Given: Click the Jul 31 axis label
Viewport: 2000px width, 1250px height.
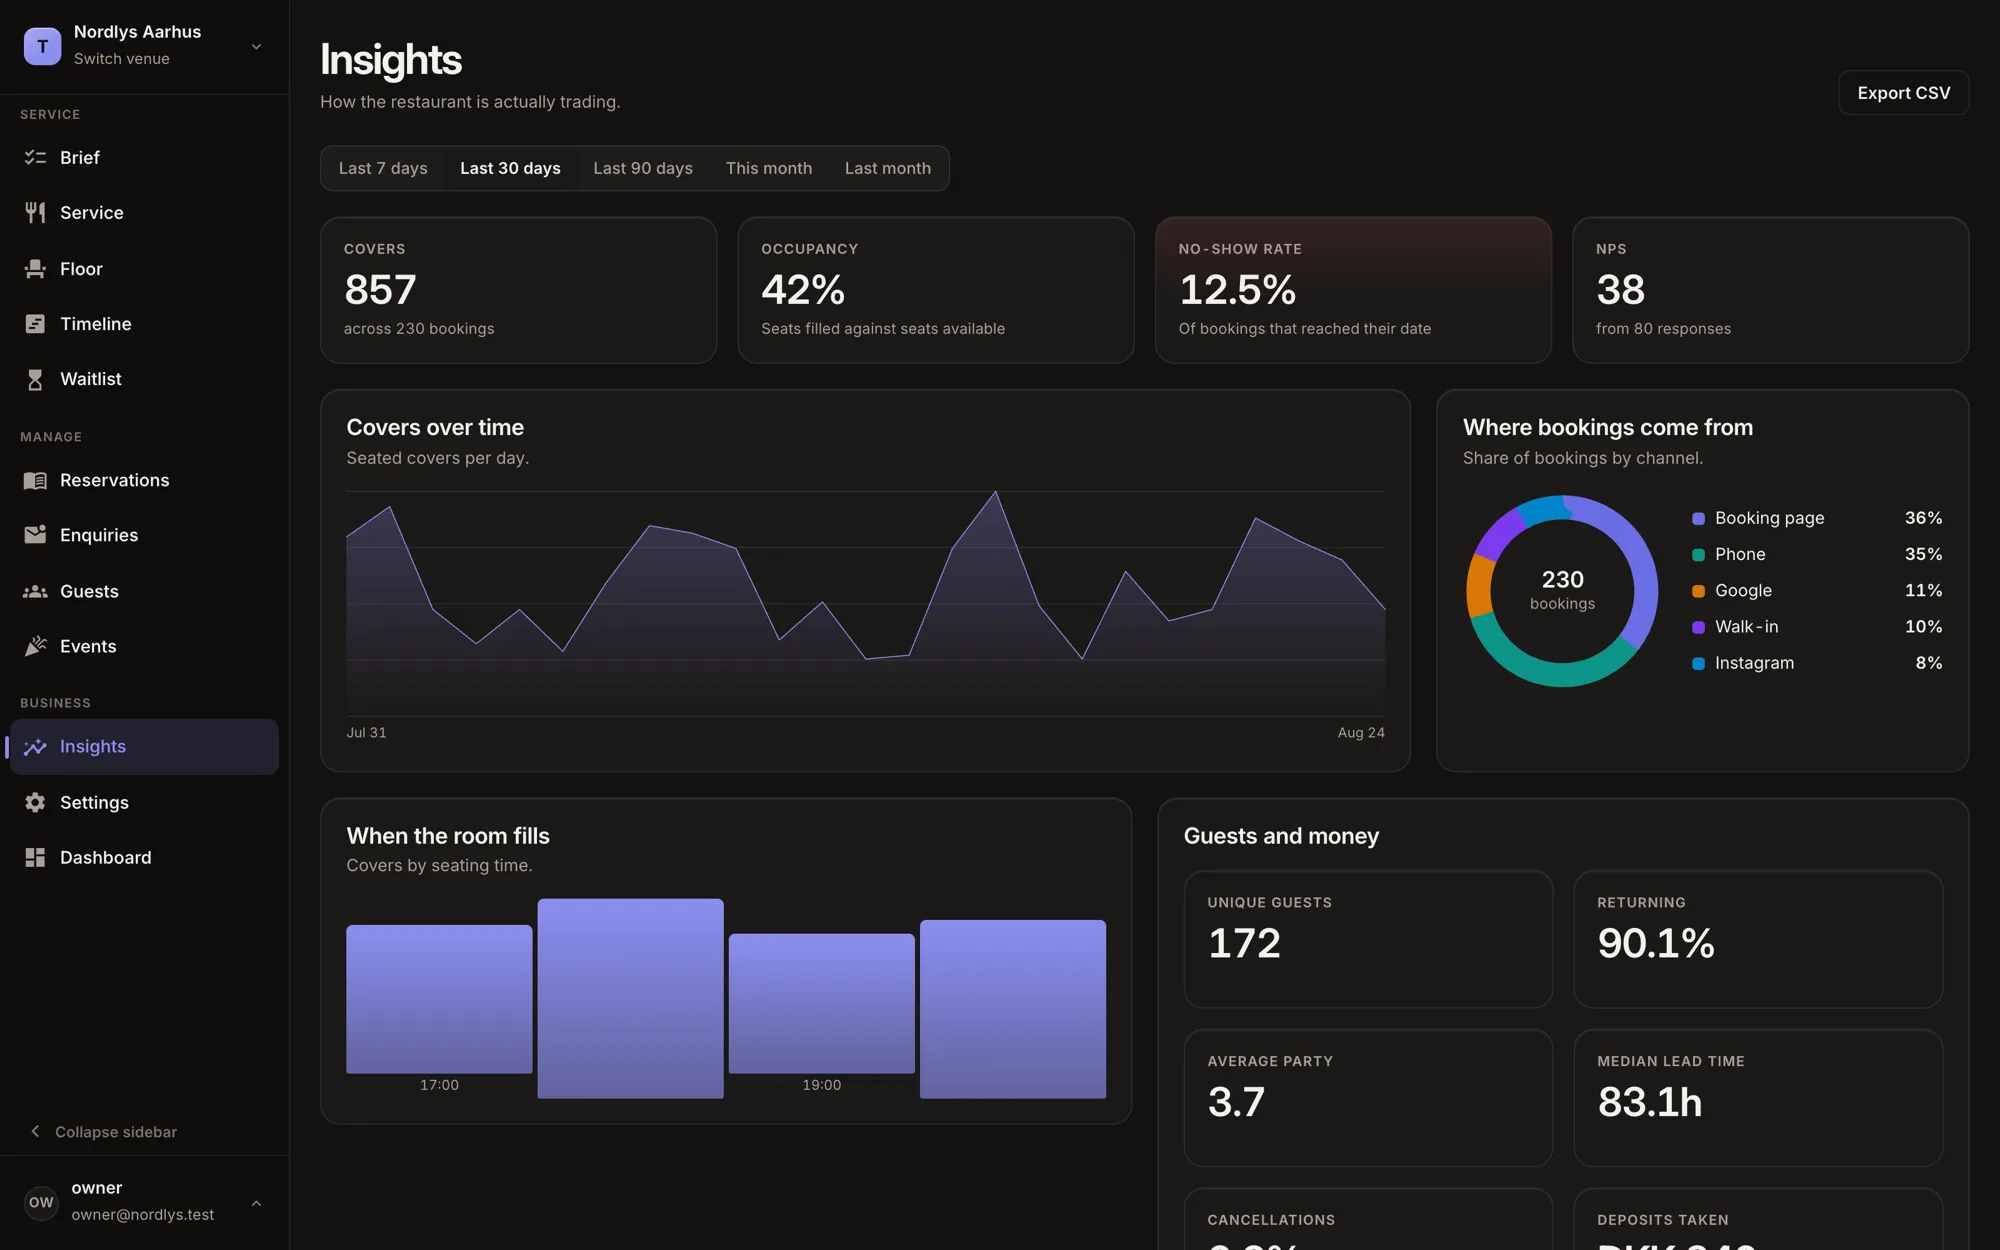Looking at the screenshot, I should (x=366, y=732).
